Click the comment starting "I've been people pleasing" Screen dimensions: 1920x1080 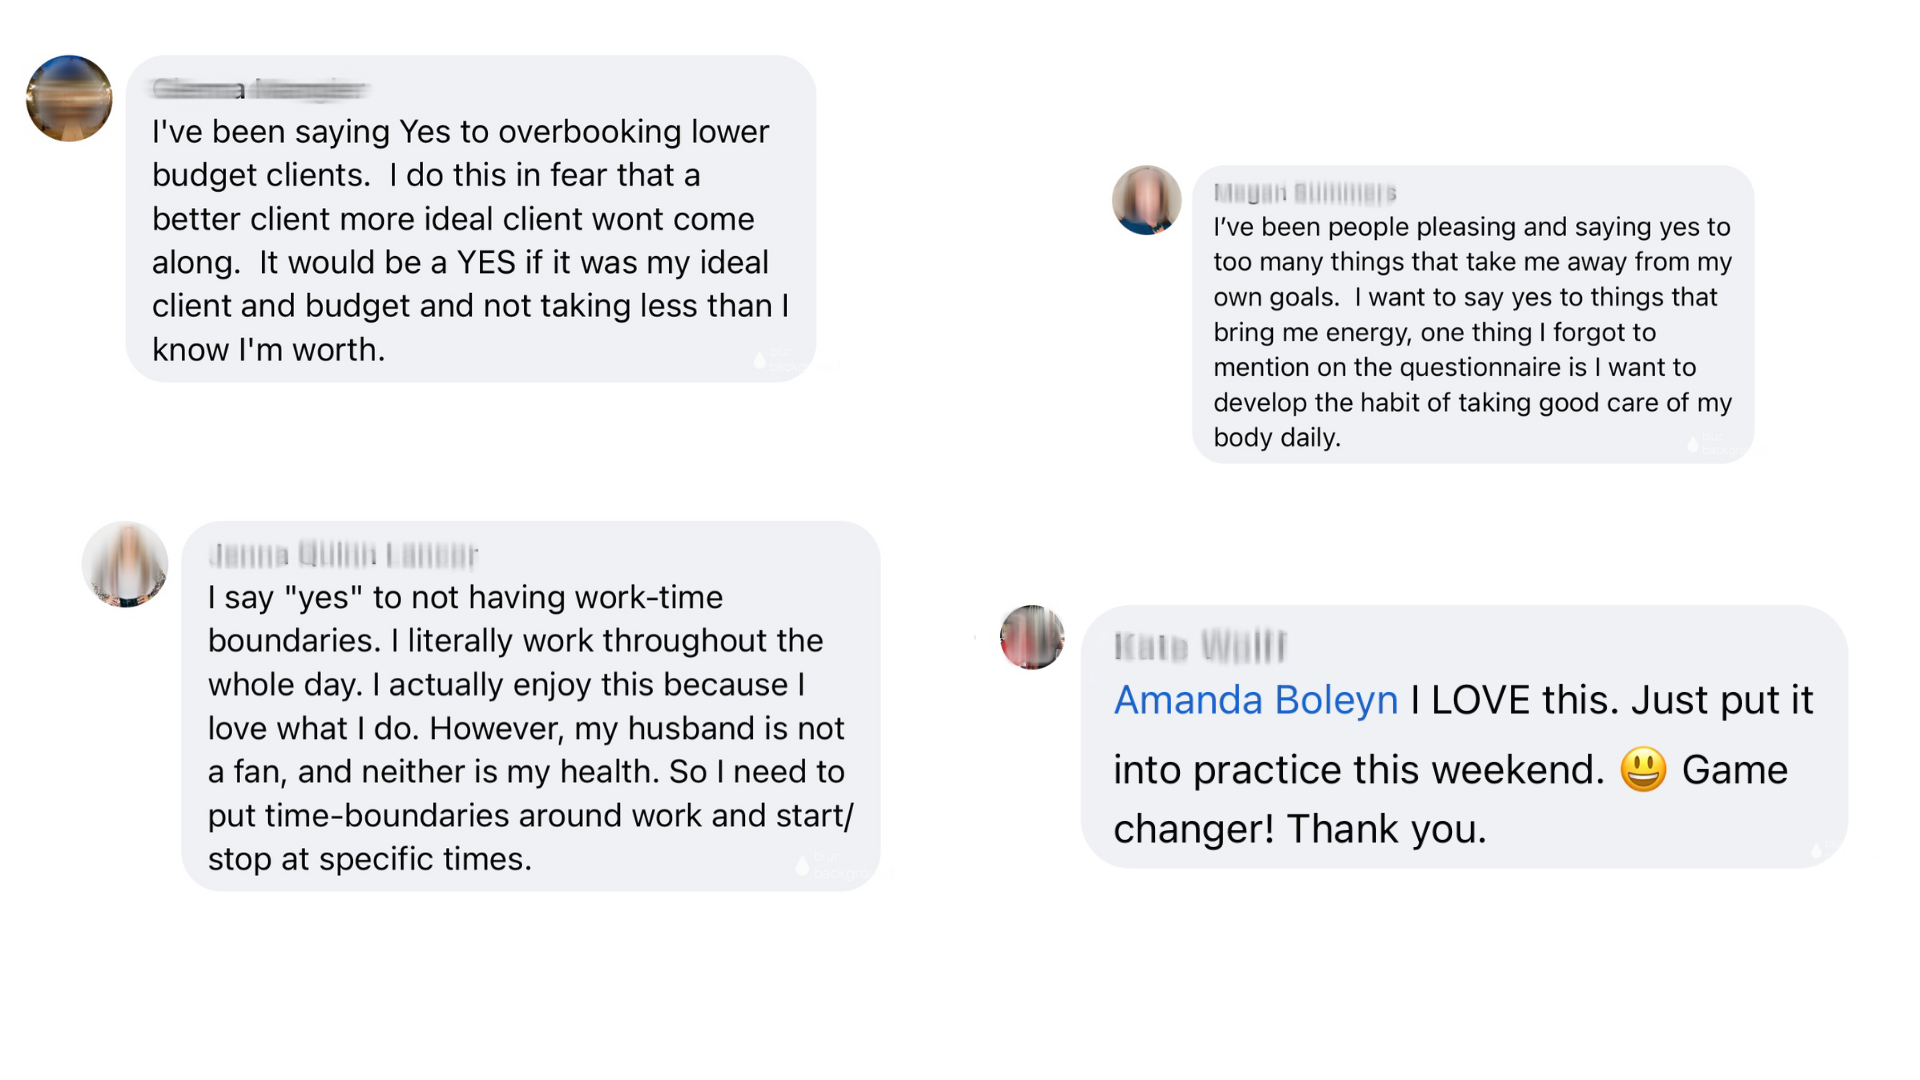[1472, 332]
